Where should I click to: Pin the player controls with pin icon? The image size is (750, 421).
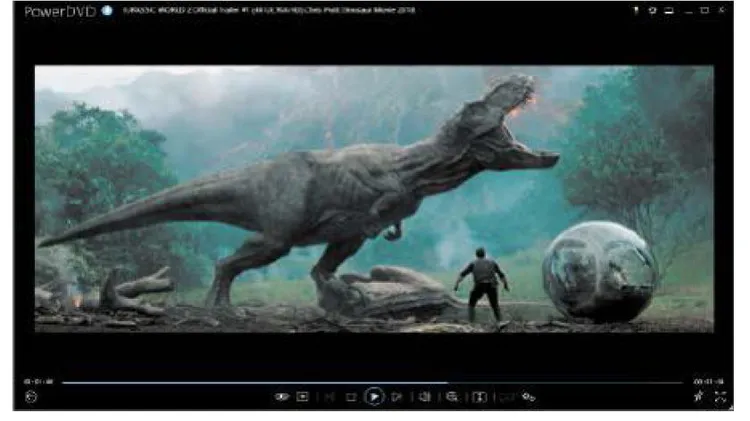[x=699, y=396]
